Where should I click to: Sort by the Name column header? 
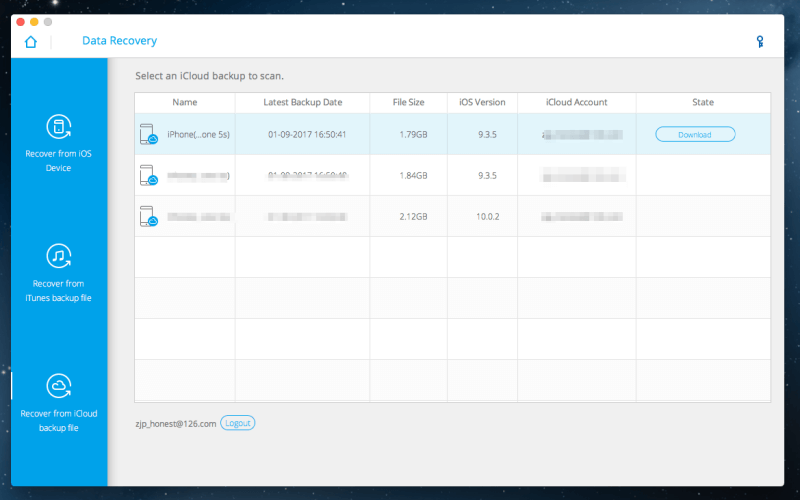(x=185, y=102)
